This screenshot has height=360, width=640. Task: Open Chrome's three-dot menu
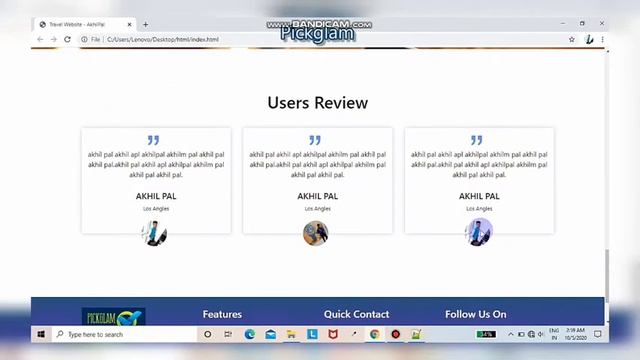click(x=602, y=39)
